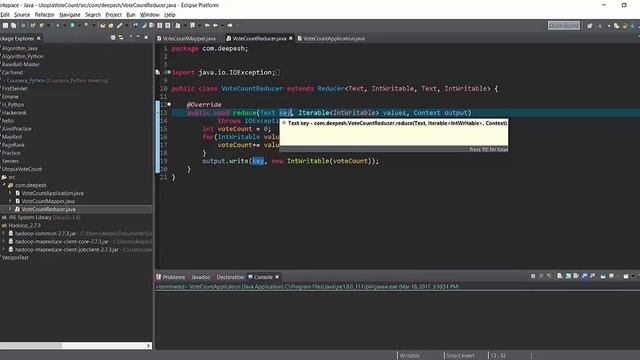Click the Package Explorer horizontal scrollbar thumb
The height and width of the screenshot is (360, 640).
pos(31,346)
